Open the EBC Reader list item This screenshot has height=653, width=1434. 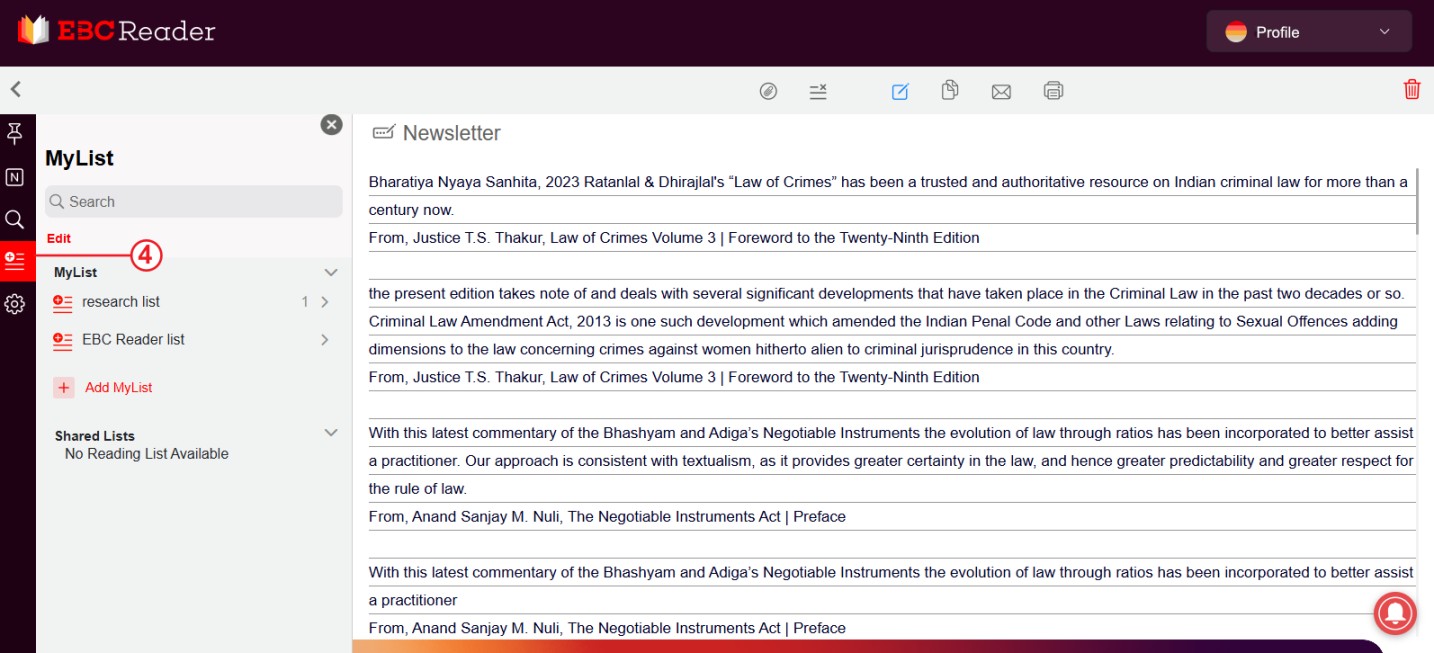(133, 340)
